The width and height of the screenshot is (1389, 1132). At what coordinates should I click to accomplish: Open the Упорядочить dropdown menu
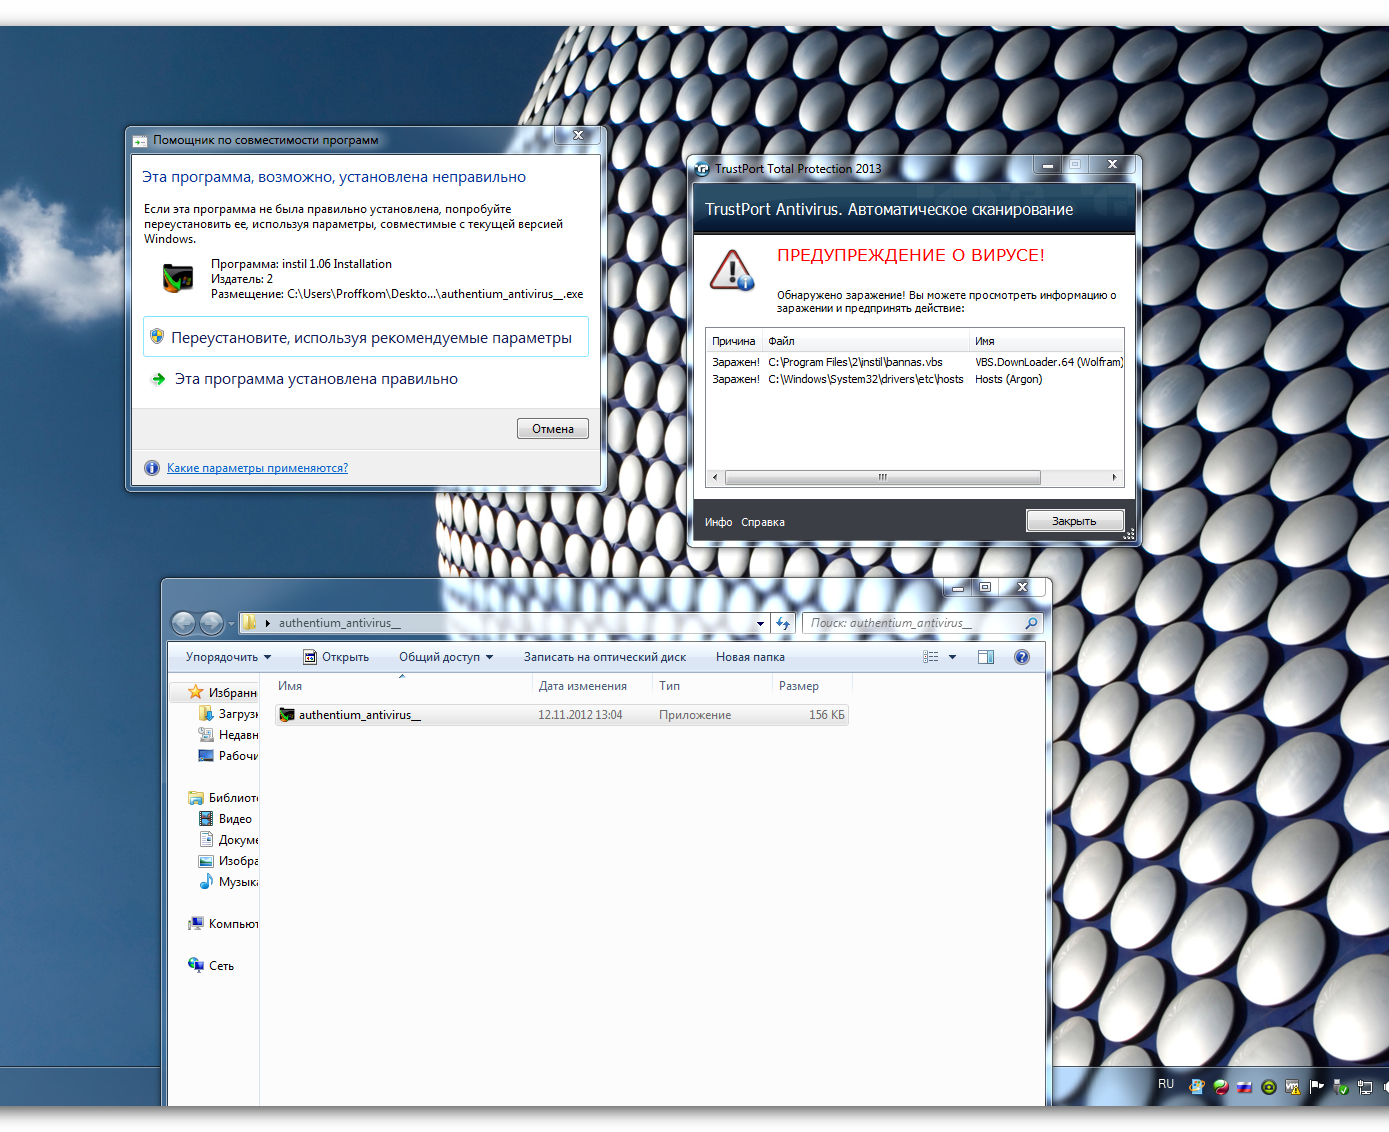[x=228, y=657]
